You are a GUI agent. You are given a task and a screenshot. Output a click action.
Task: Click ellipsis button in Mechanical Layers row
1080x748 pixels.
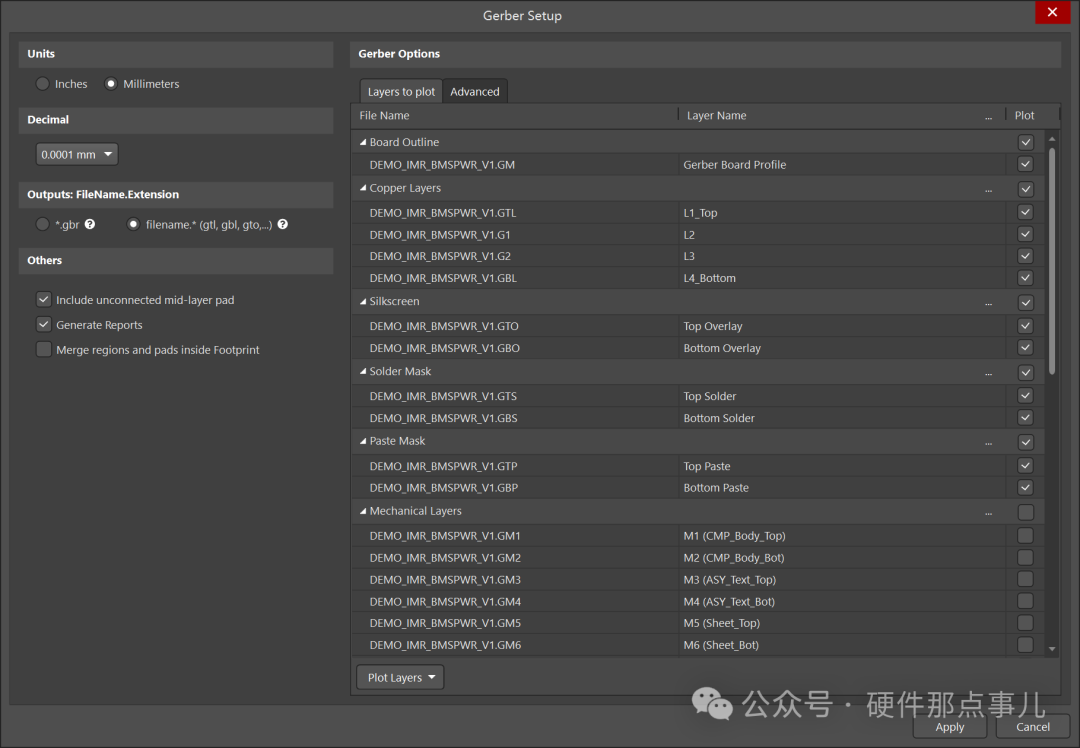pos(988,513)
